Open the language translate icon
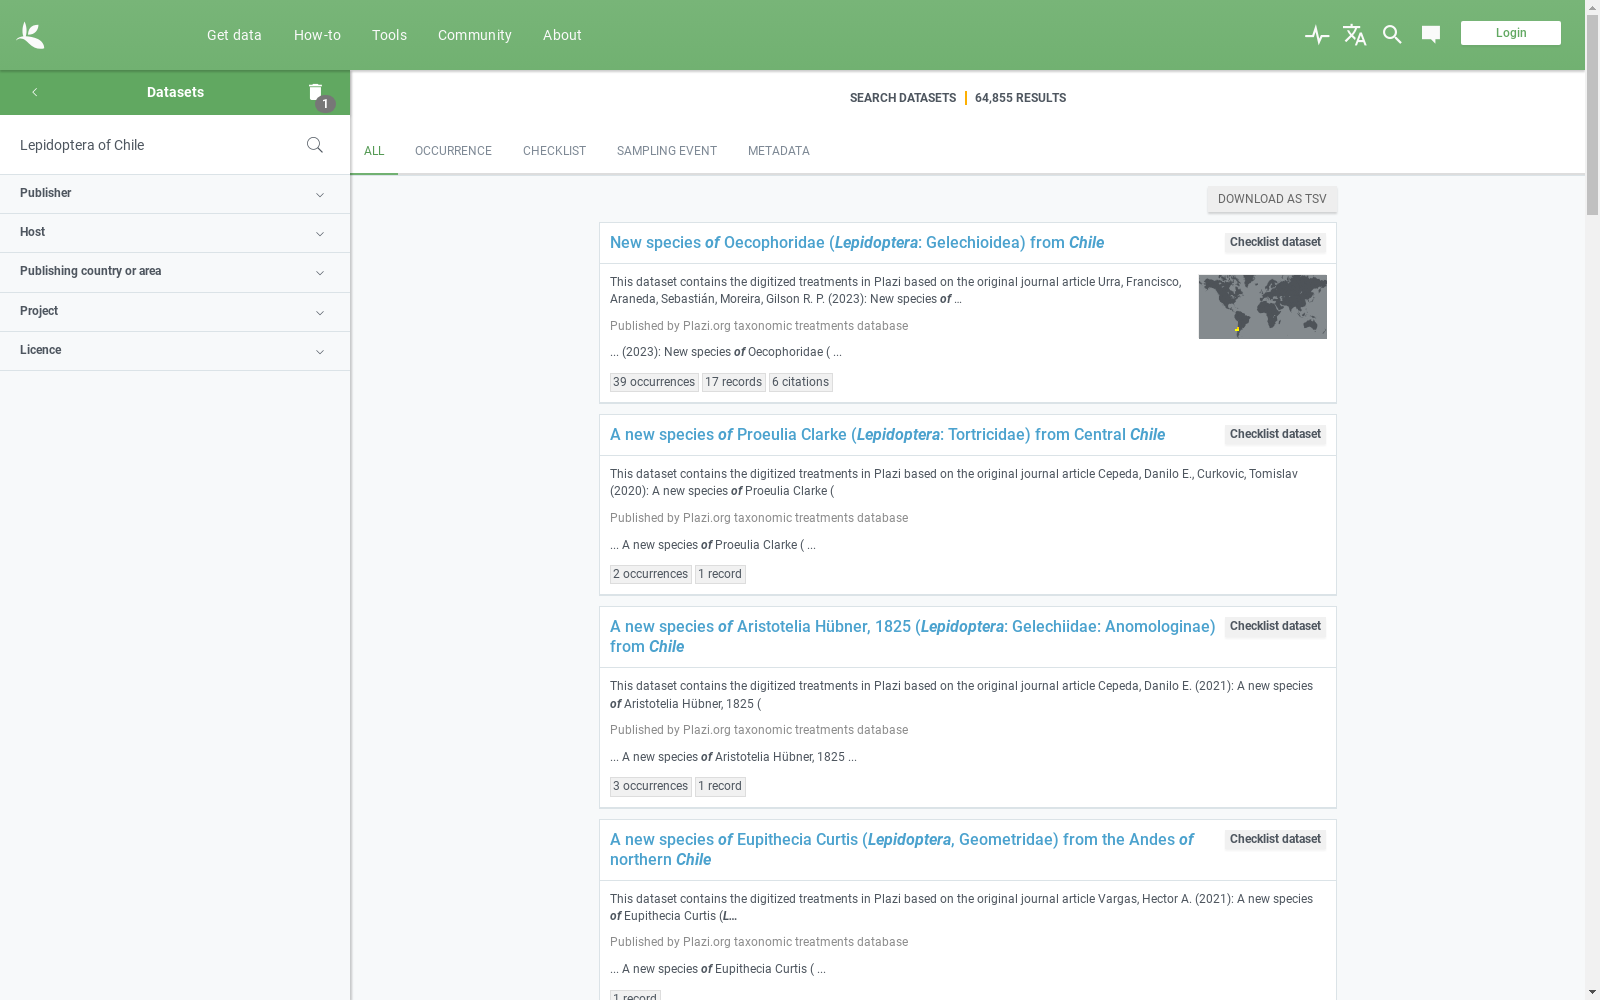Image resolution: width=1600 pixels, height=1000 pixels. 1355,35
